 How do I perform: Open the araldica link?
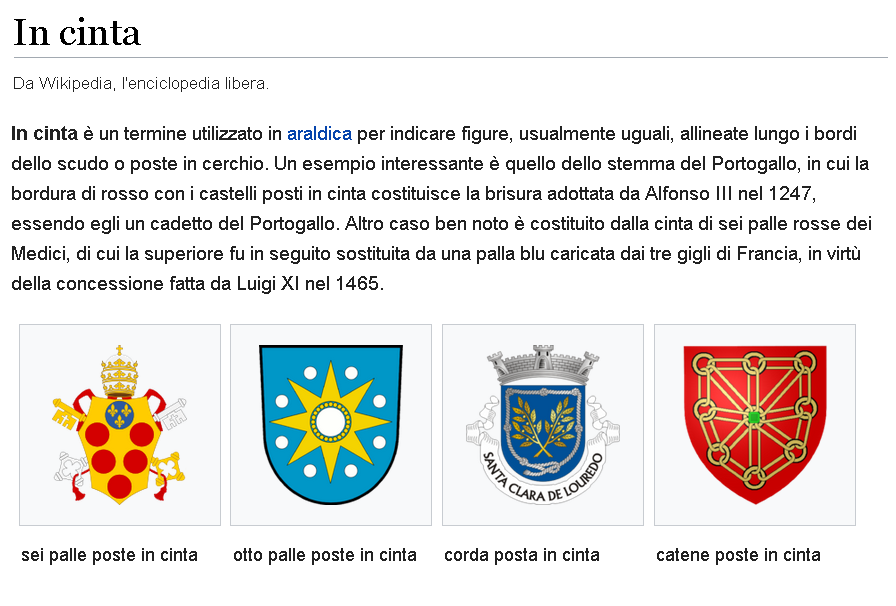(319, 134)
